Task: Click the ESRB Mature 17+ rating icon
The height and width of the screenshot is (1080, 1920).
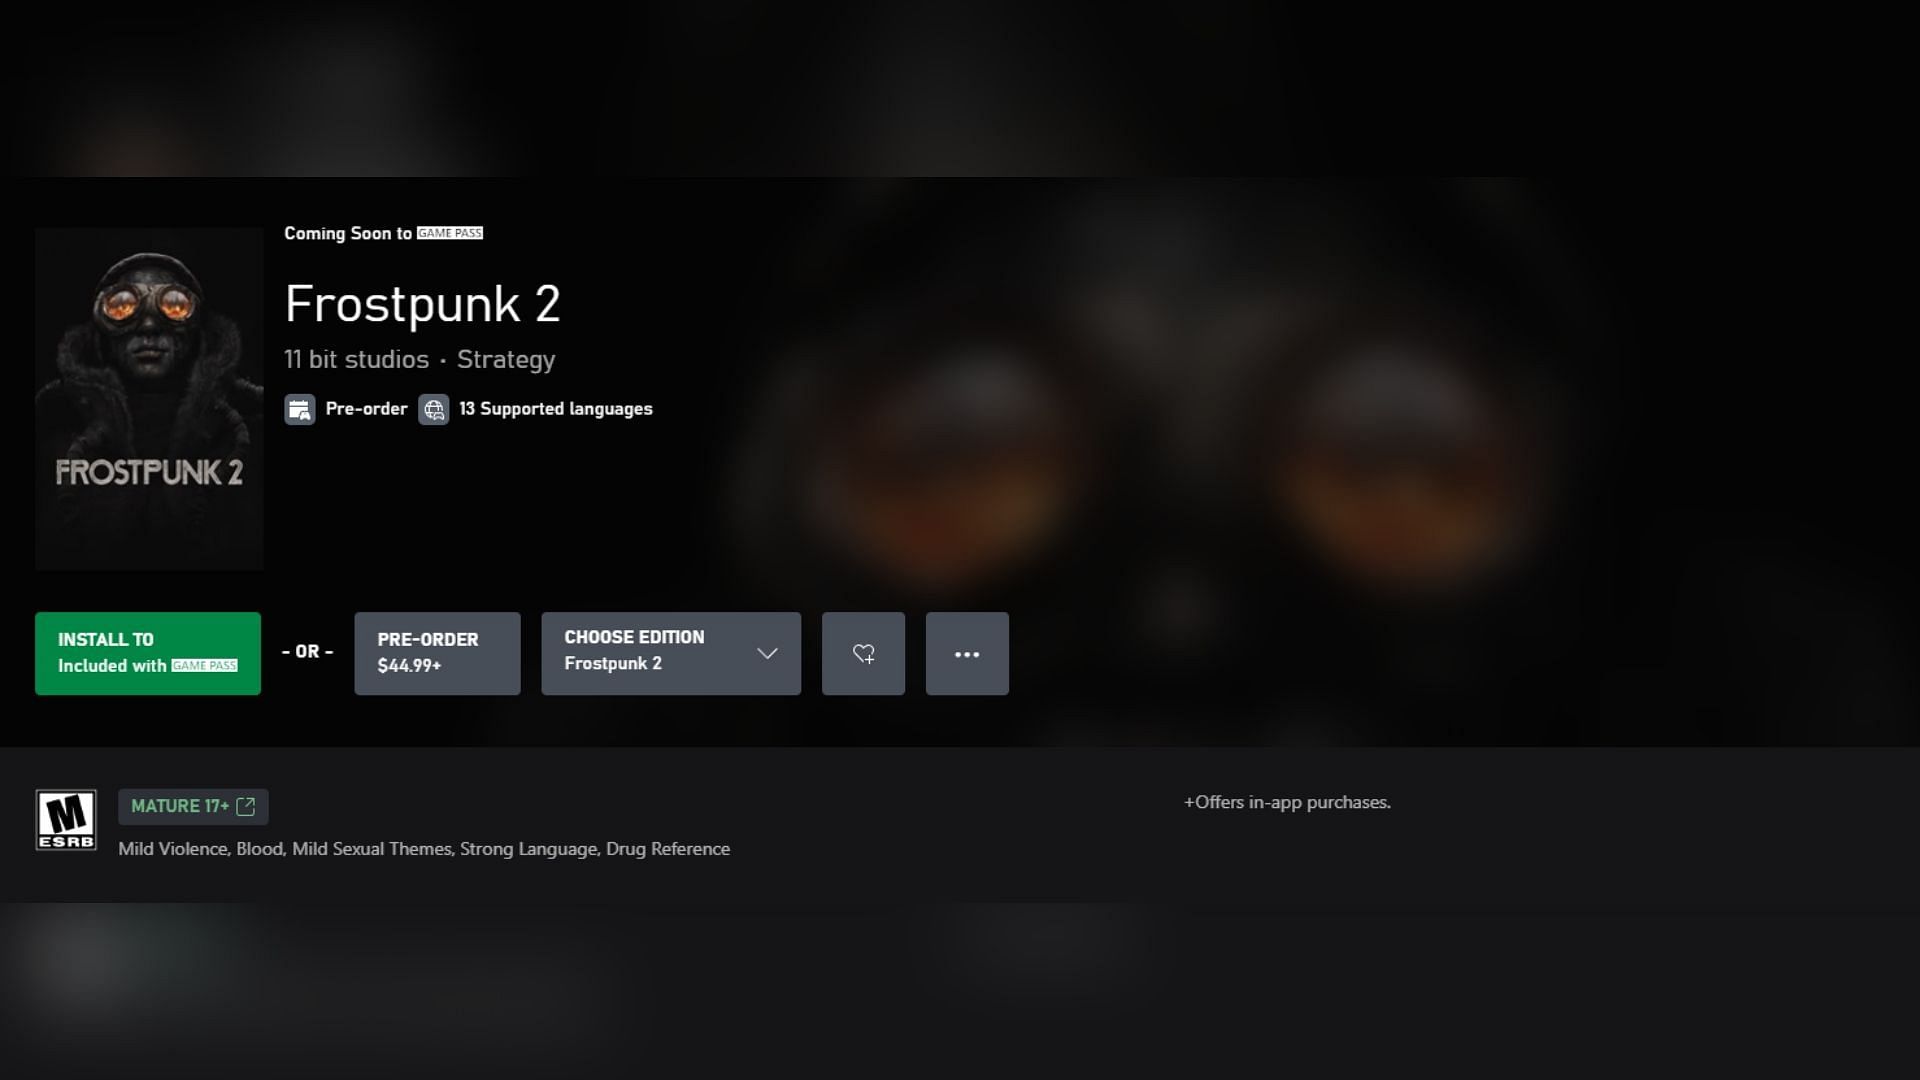Action: [x=66, y=818]
